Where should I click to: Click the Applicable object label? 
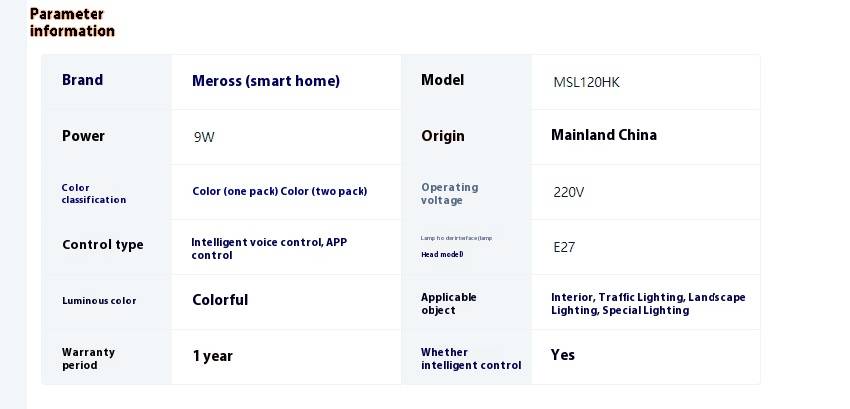point(449,304)
